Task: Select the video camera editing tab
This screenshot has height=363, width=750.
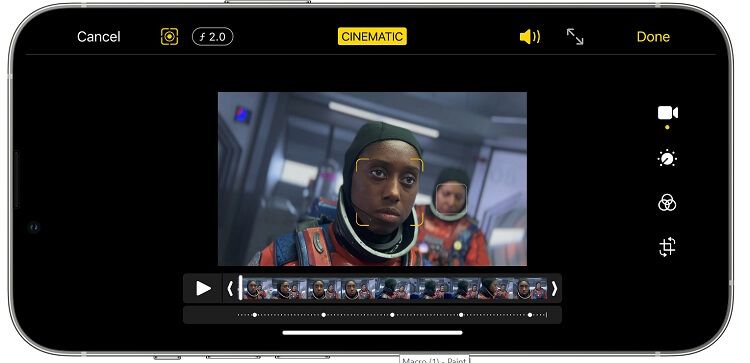Action: [668, 113]
